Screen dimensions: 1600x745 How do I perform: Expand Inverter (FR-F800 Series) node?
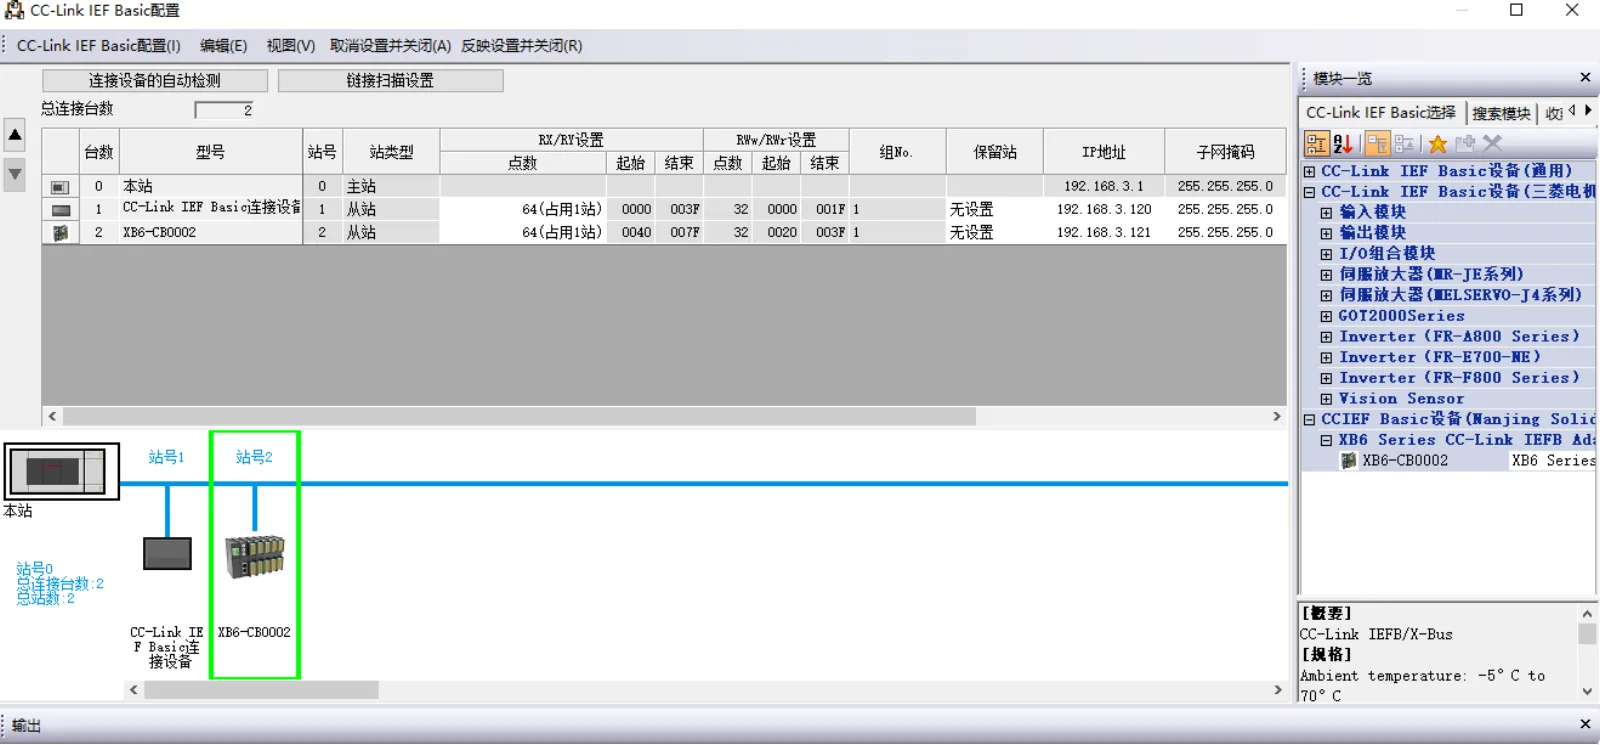(1326, 378)
